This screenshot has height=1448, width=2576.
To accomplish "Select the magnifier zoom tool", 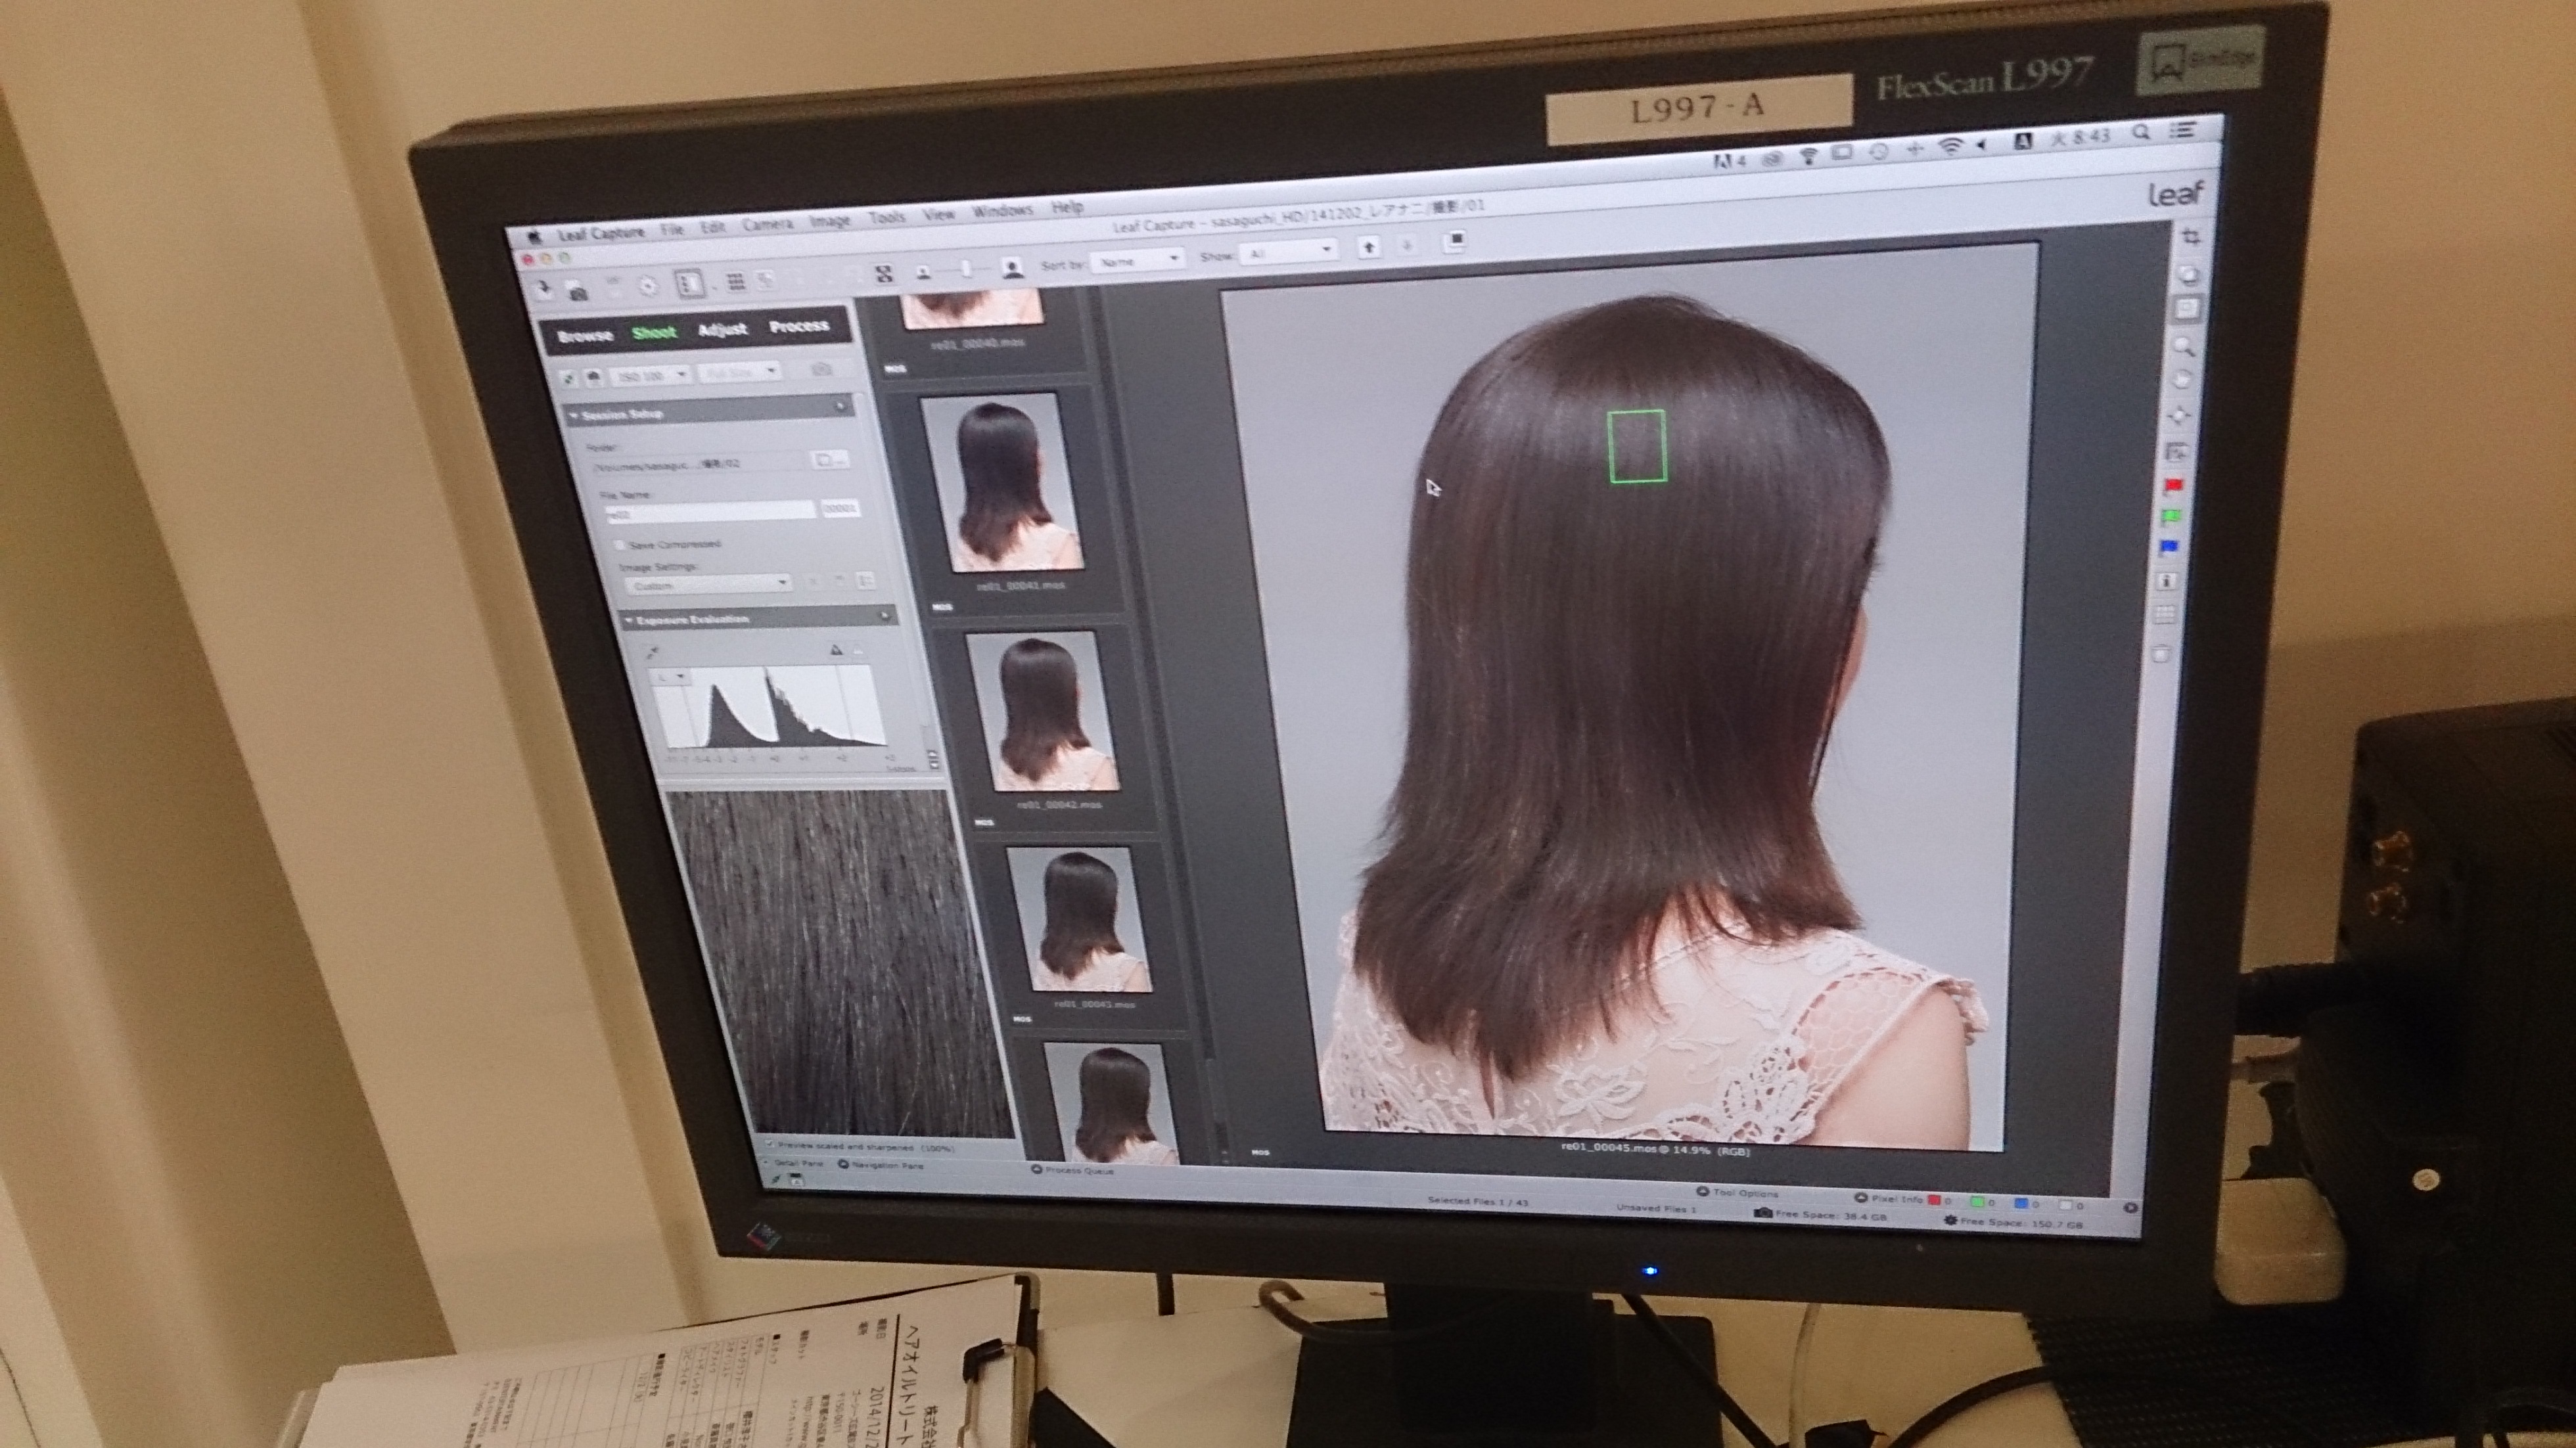I will (x=2184, y=346).
